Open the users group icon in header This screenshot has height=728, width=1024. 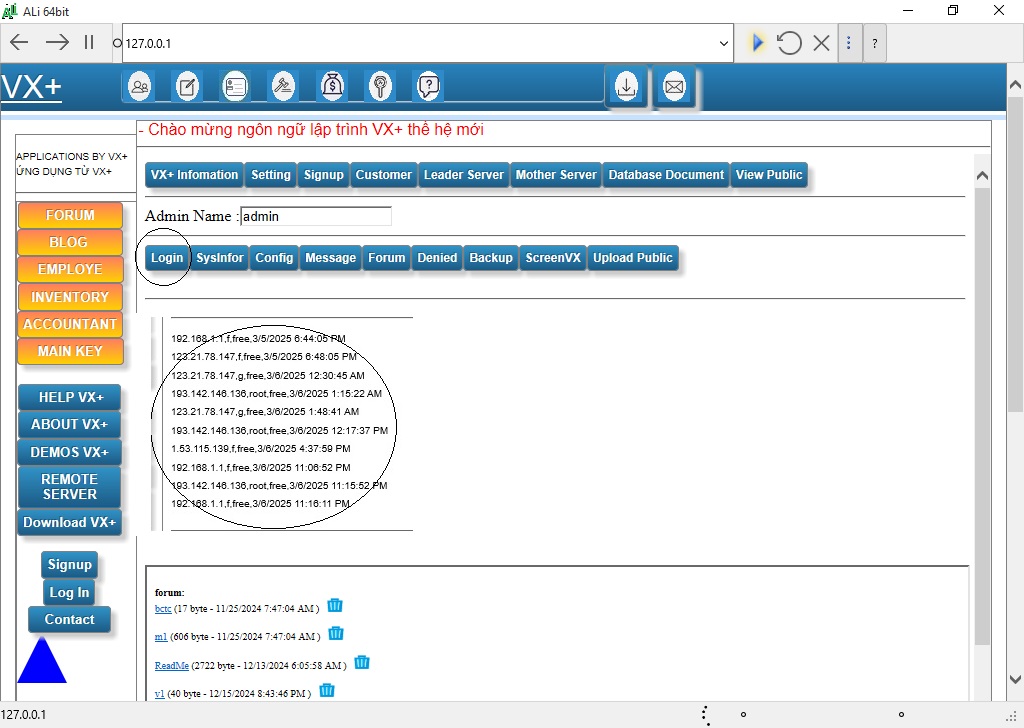[x=140, y=87]
